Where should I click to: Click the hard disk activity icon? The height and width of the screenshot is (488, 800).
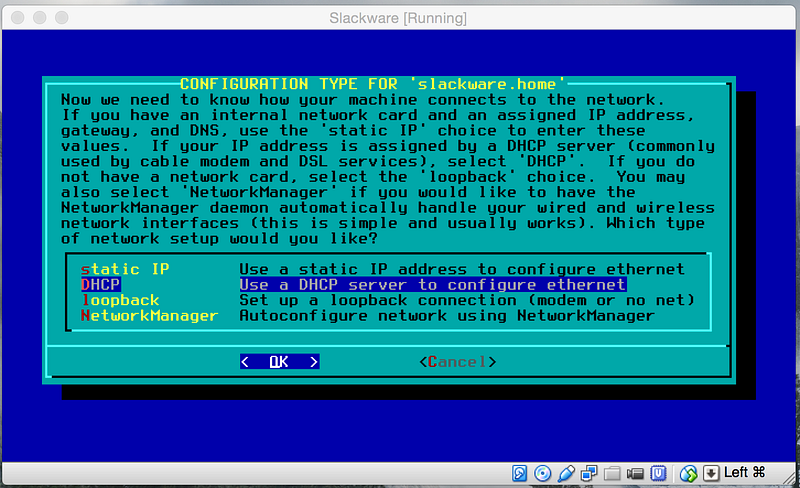[519, 473]
